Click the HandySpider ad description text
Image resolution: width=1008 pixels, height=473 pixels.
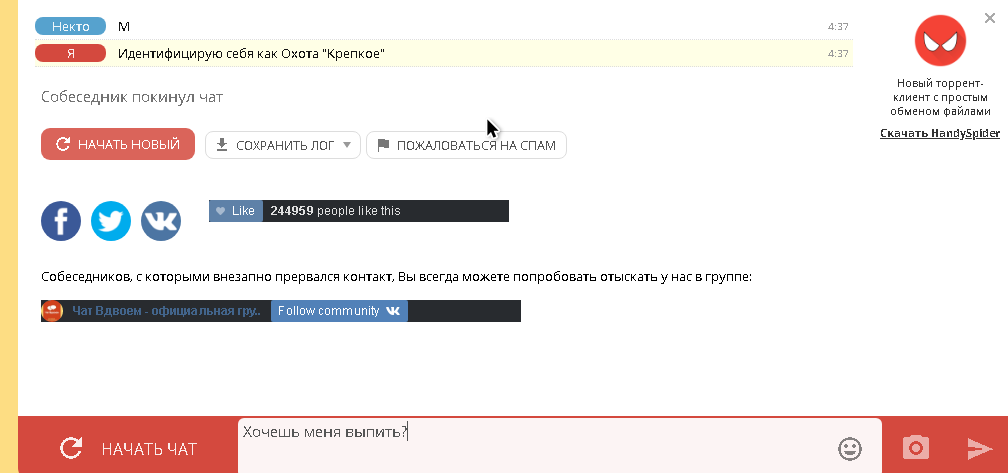tap(940, 97)
